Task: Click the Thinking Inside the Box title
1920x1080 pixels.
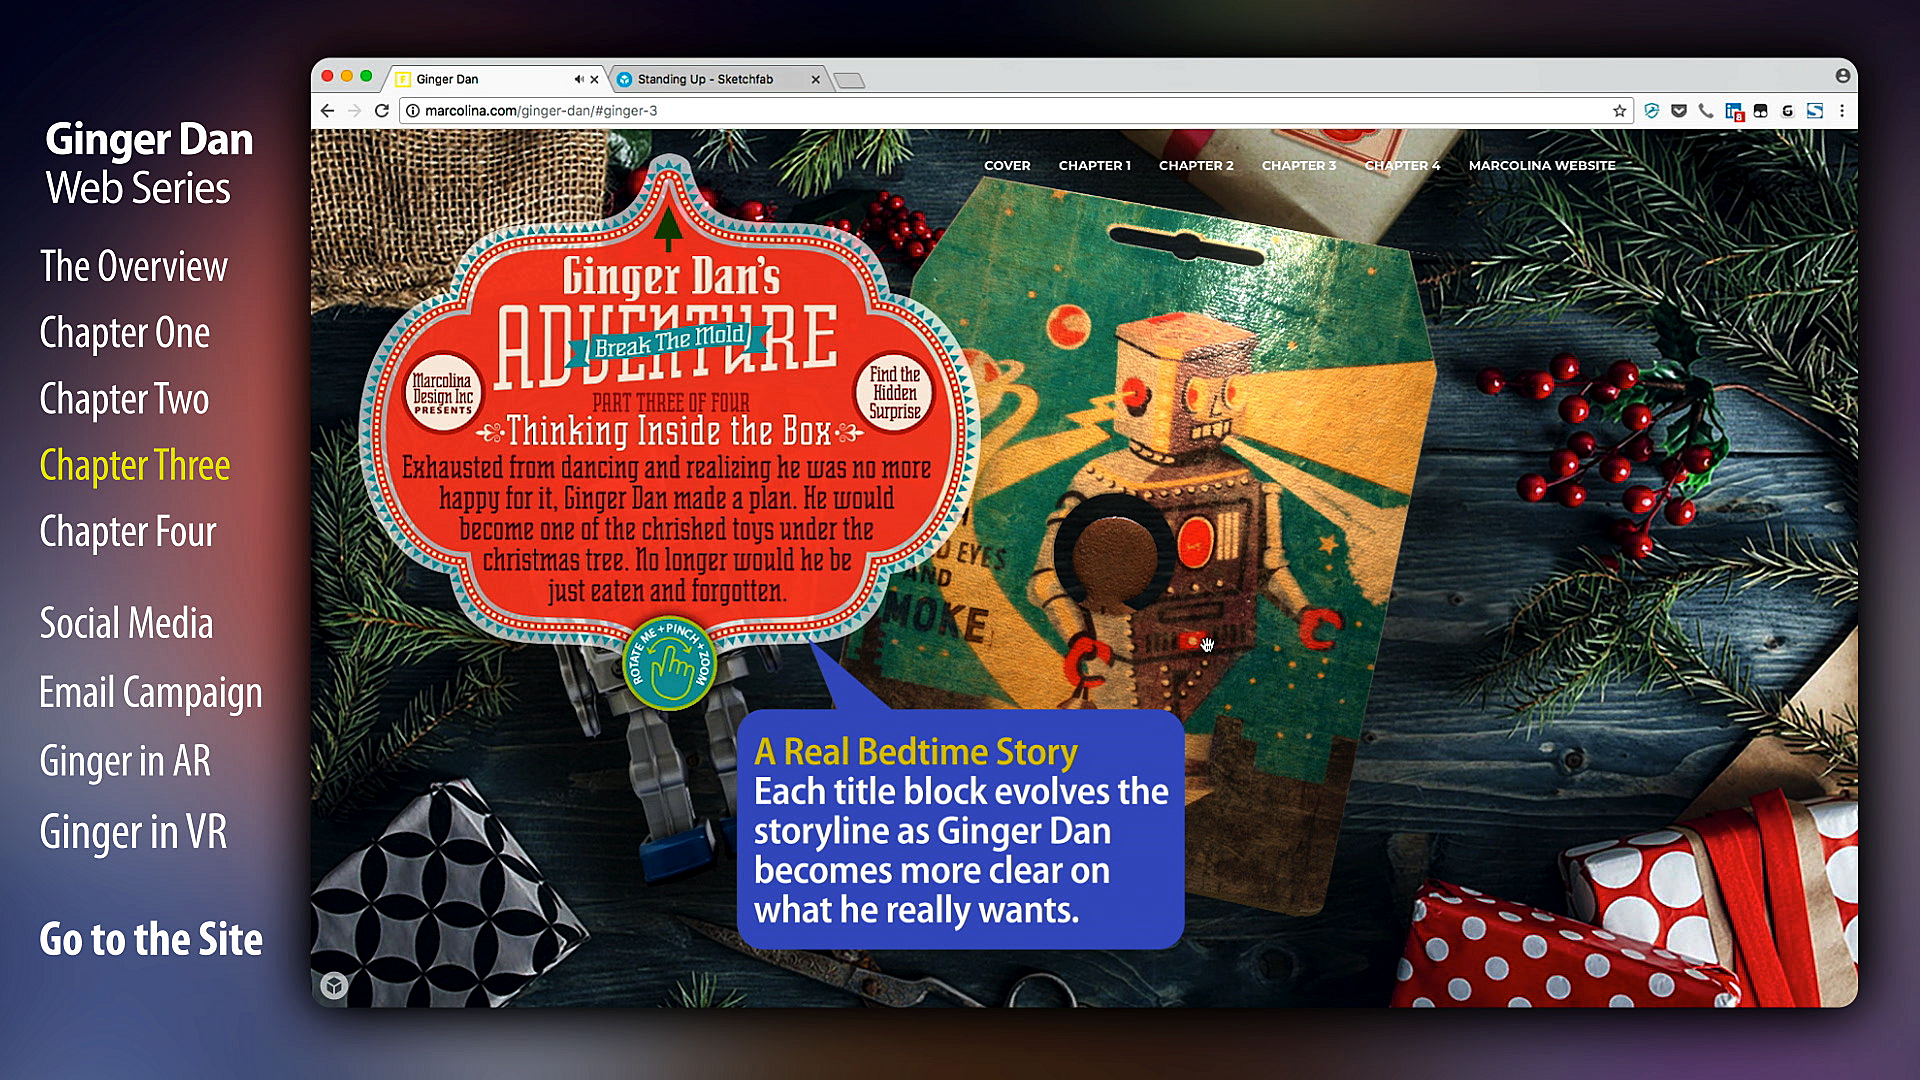Action: click(669, 431)
